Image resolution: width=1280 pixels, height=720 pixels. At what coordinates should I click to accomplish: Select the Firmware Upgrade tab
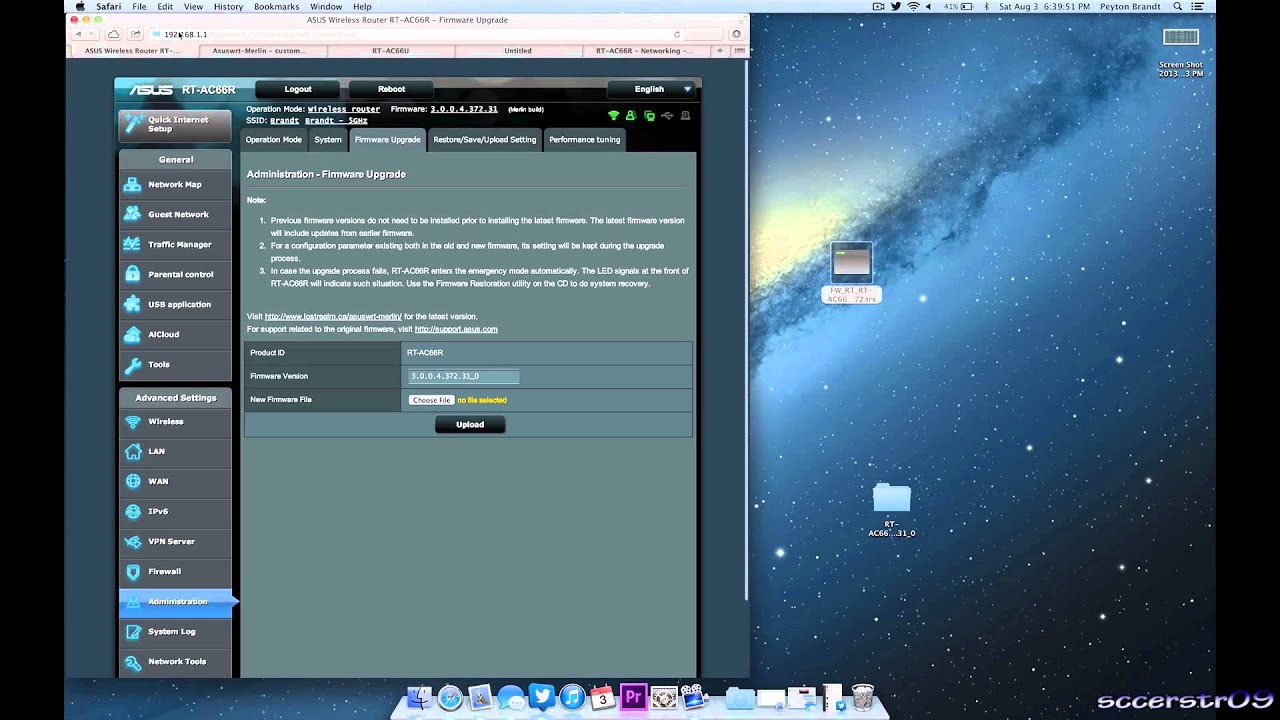pyautogui.click(x=387, y=140)
